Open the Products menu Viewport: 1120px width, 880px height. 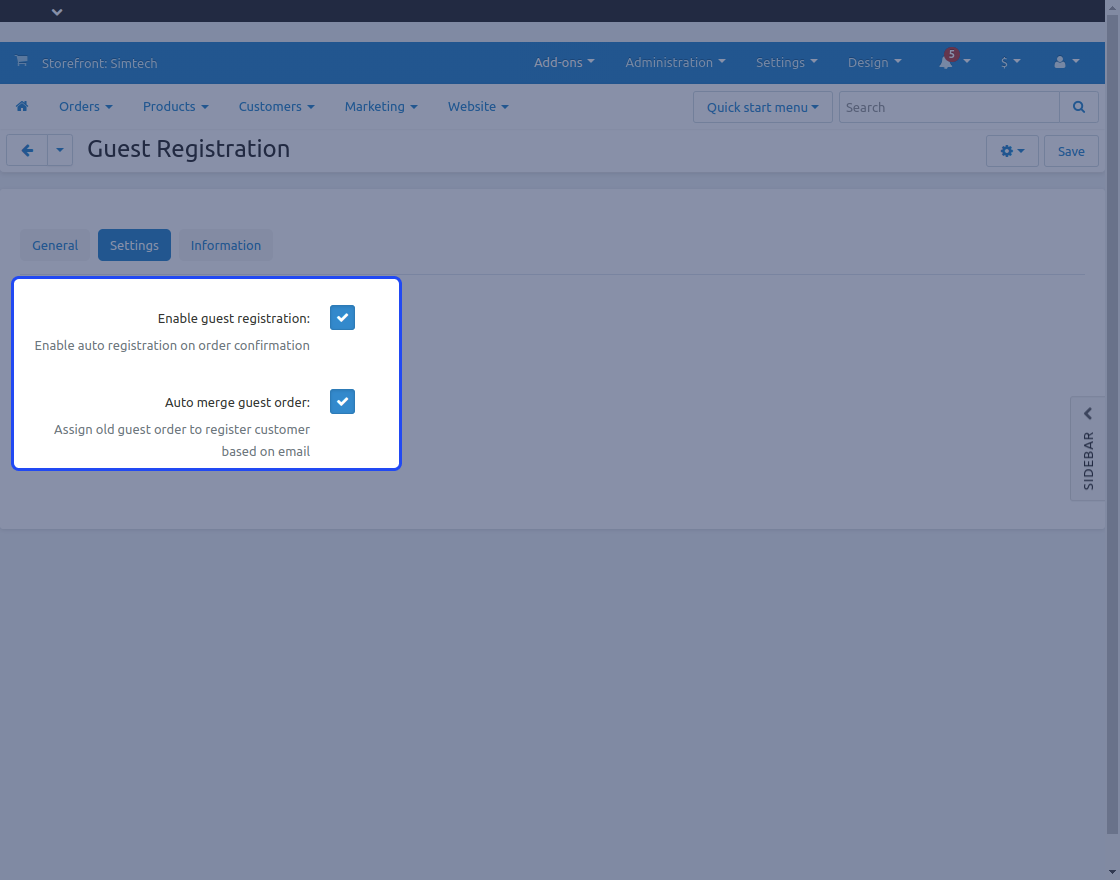click(x=176, y=106)
